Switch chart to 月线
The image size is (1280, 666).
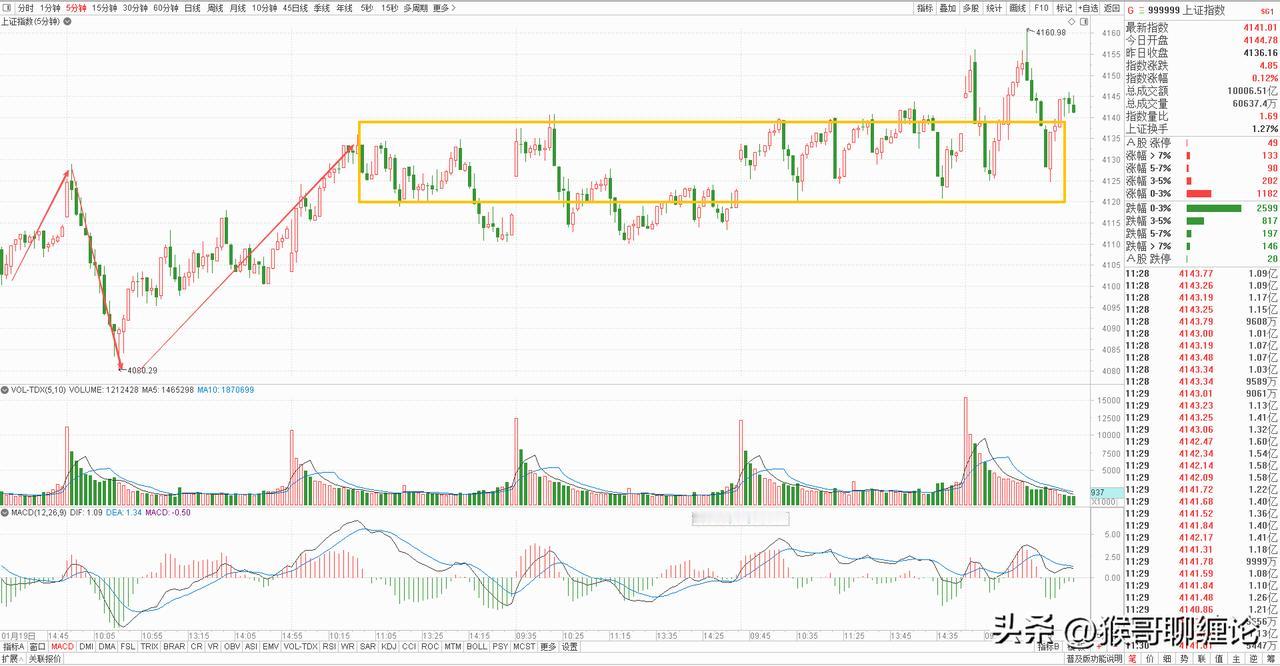238,8
